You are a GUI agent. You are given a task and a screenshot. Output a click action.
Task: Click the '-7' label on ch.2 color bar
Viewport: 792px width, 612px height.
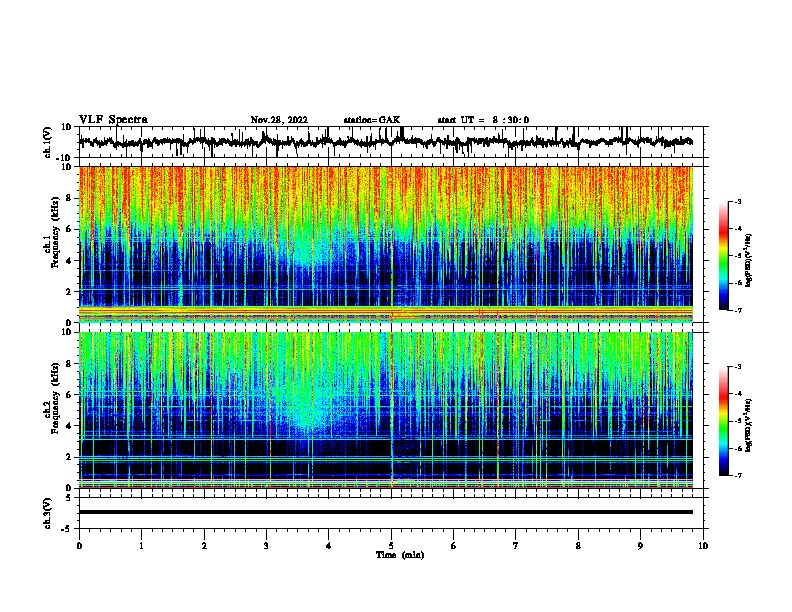pos(737,475)
